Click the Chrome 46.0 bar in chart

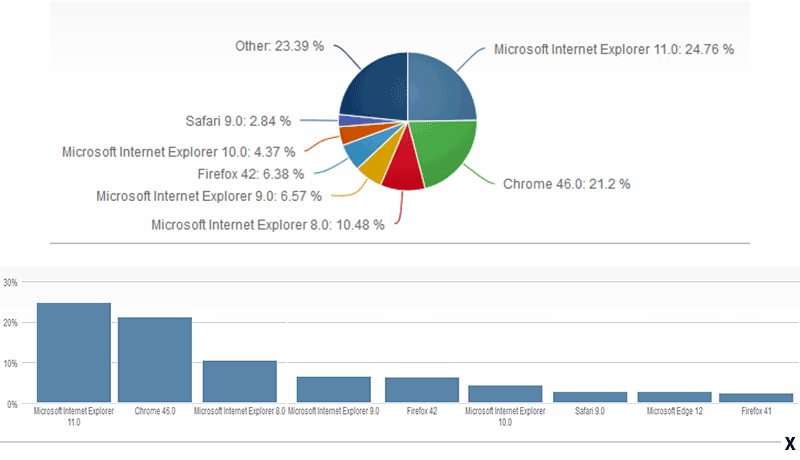(x=155, y=360)
